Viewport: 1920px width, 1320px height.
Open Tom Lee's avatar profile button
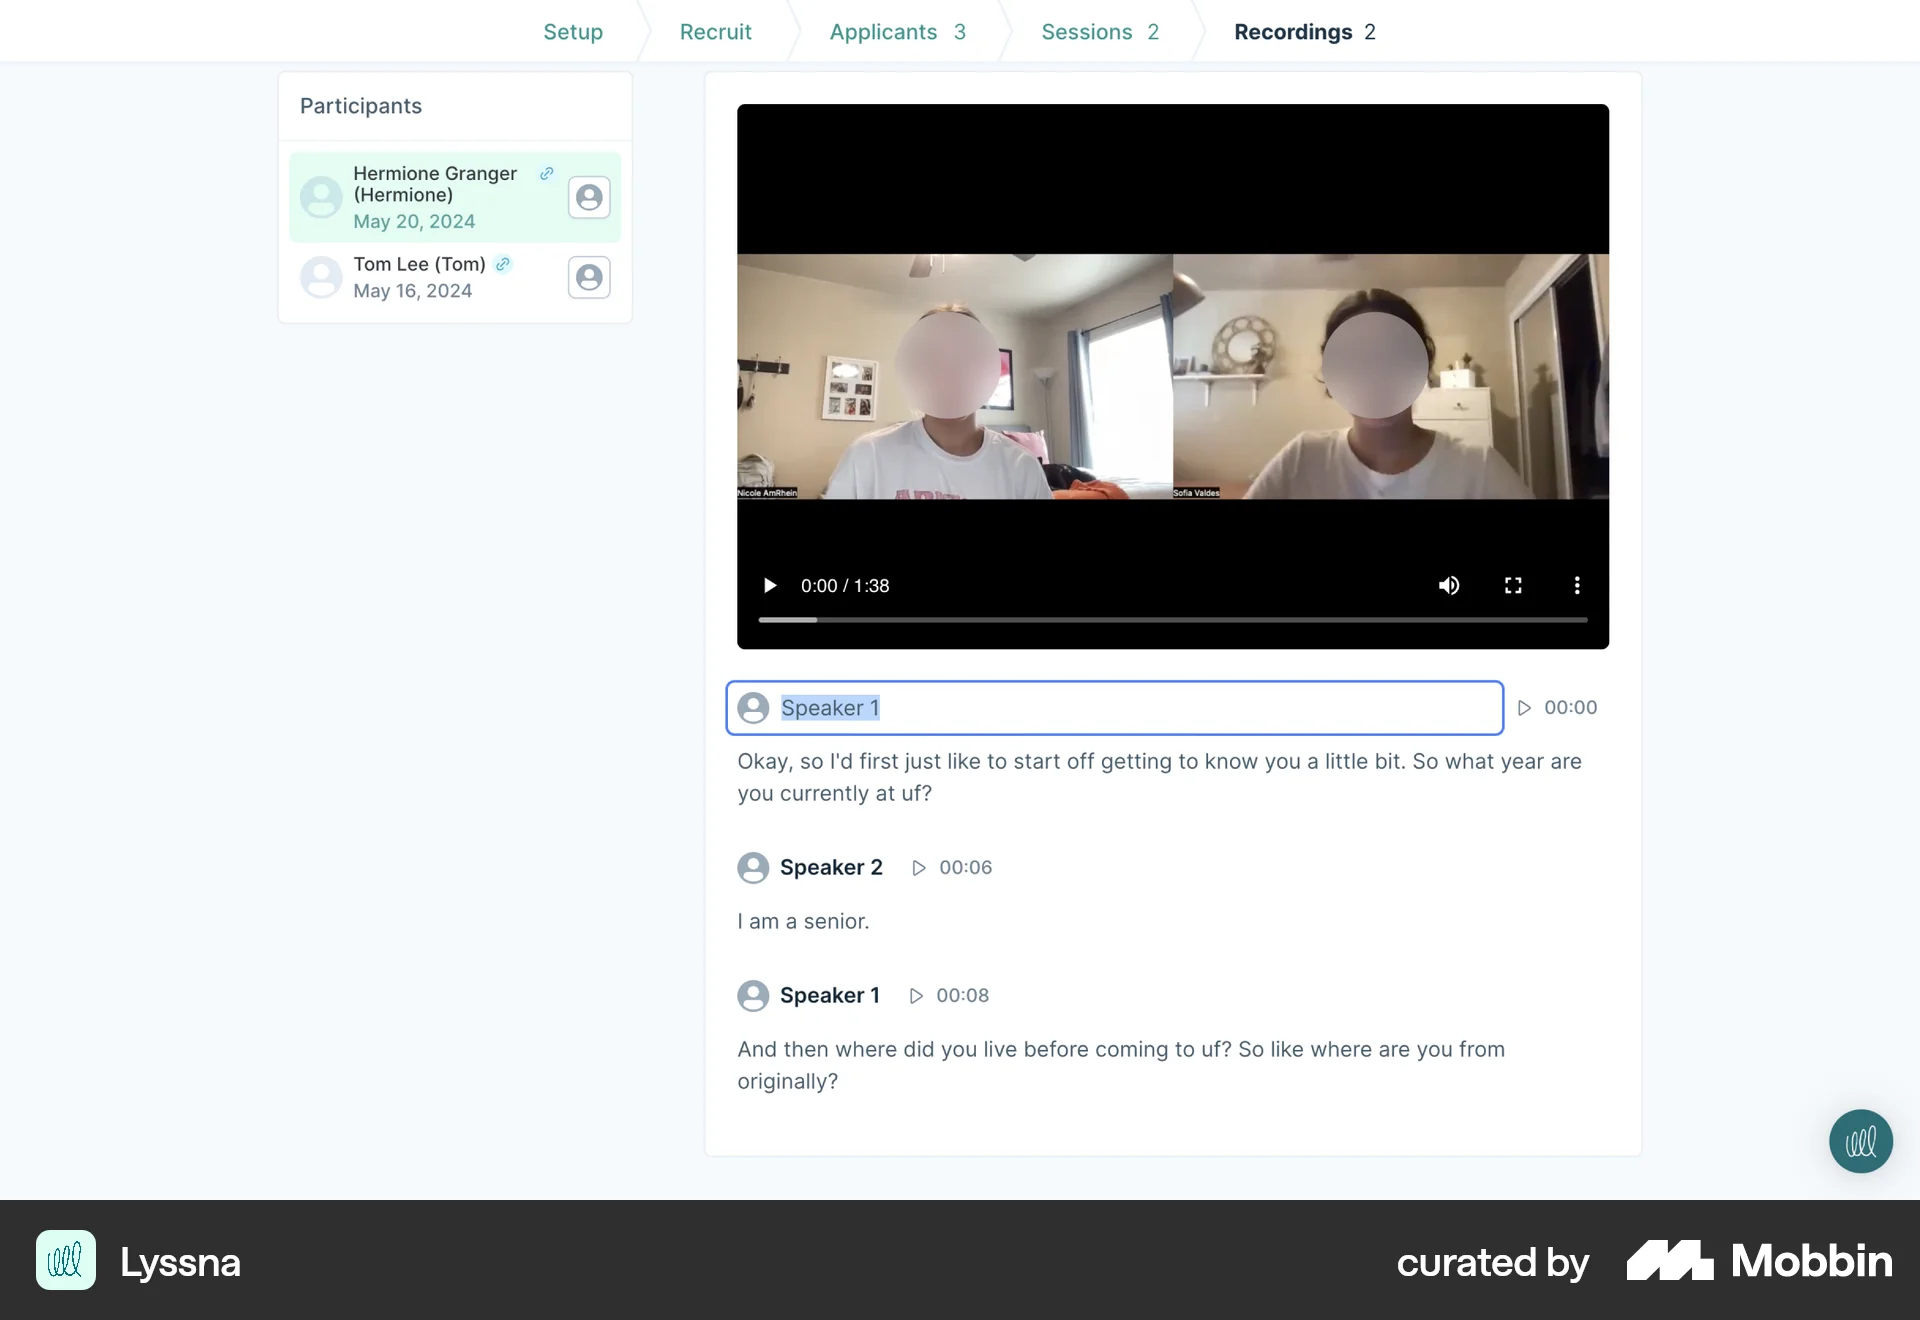click(x=589, y=277)
